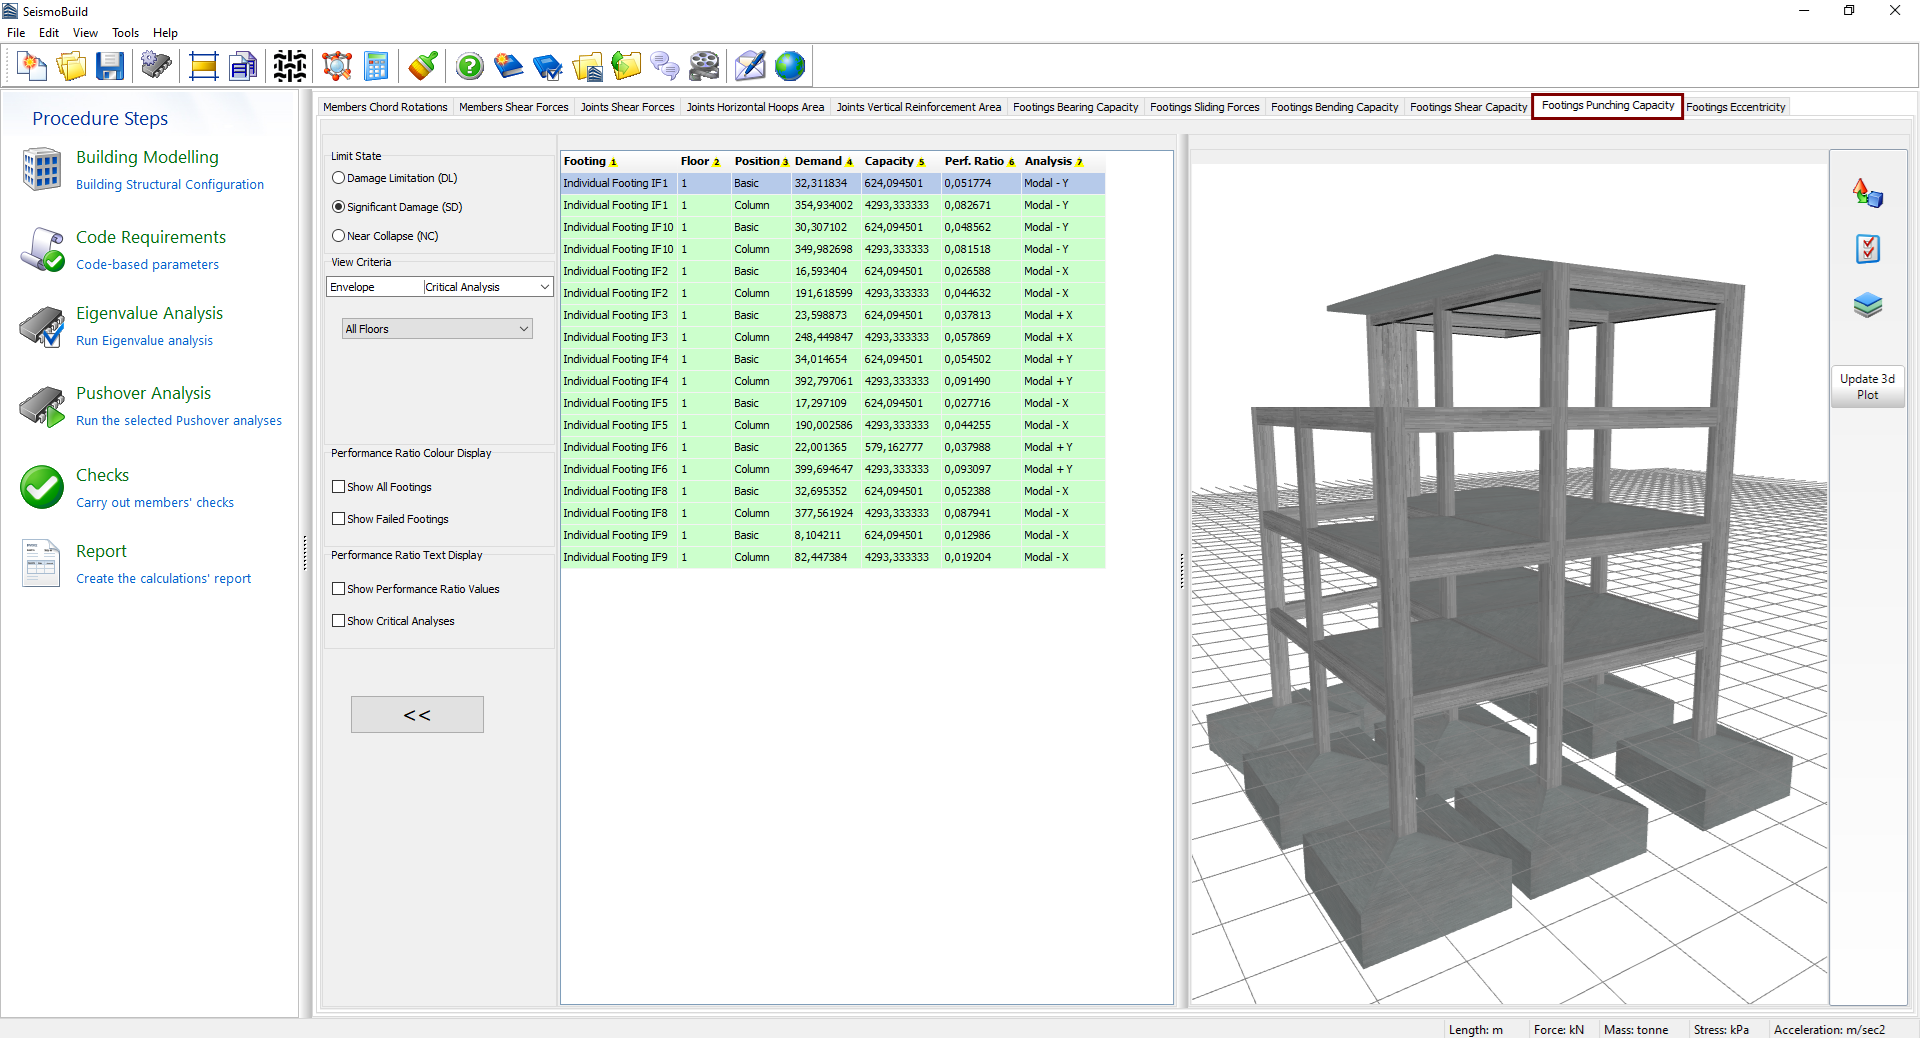Image resolution: width=1924 pixels, height=1038 pixels.
Task: Expand the All Floors dropdown
Action: (437, 329)
